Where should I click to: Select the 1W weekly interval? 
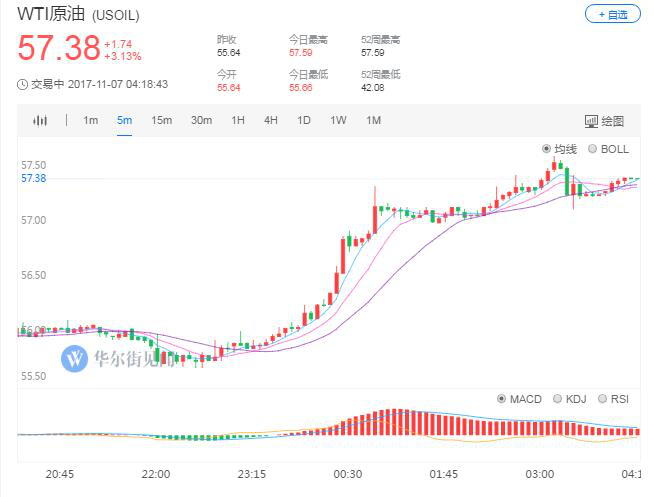(338, 121)
